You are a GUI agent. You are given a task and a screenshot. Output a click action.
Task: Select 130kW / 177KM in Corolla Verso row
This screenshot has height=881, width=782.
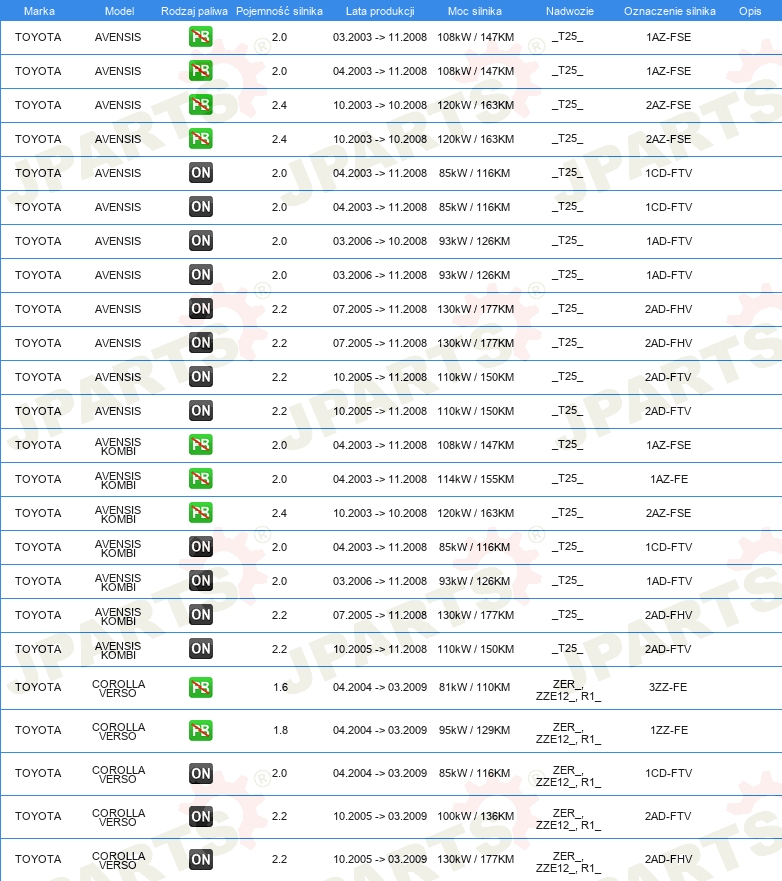(x=475, y=859)
